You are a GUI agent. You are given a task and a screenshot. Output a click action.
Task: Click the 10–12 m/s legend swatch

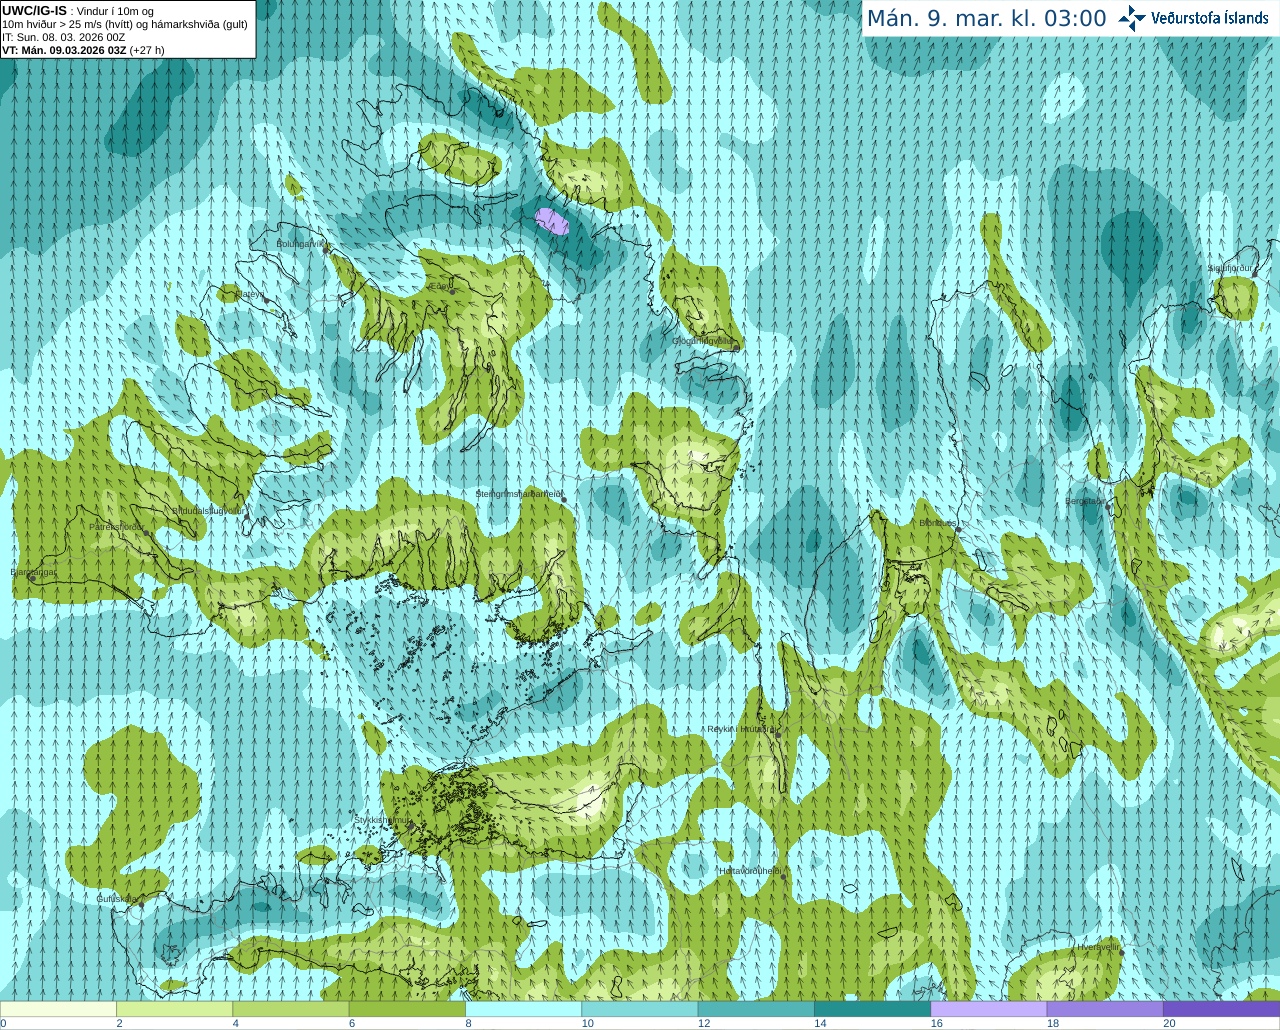[x=639, y=1009]
